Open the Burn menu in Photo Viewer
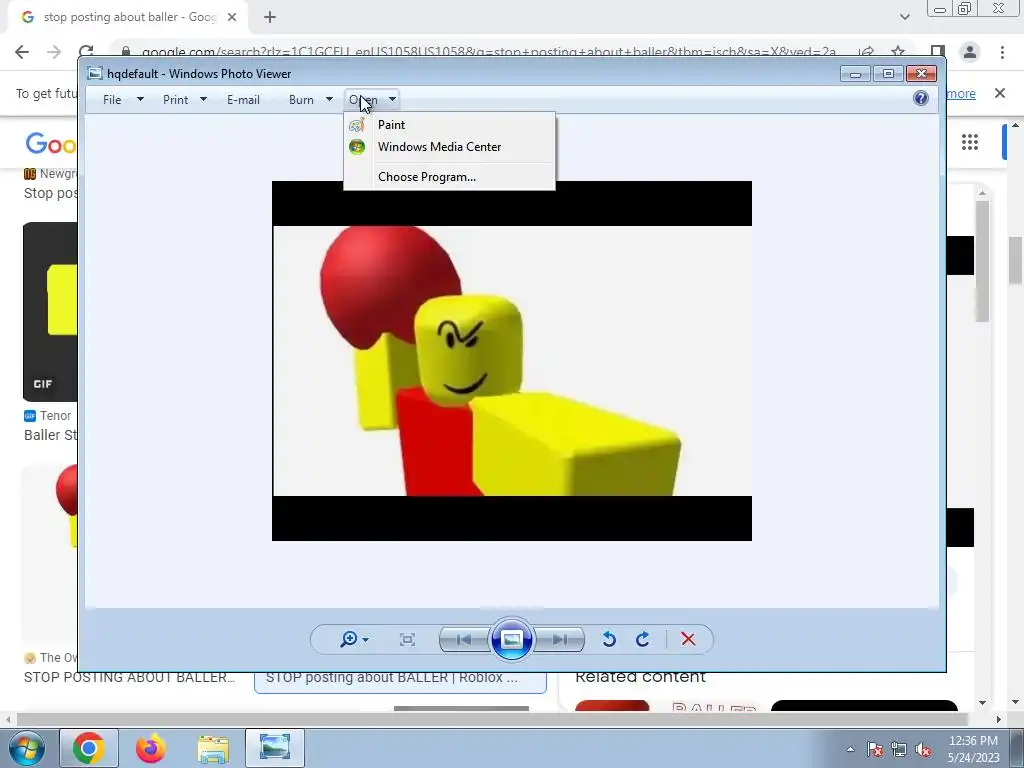This screenshot has height=768, width=1024. coord(301,100)
